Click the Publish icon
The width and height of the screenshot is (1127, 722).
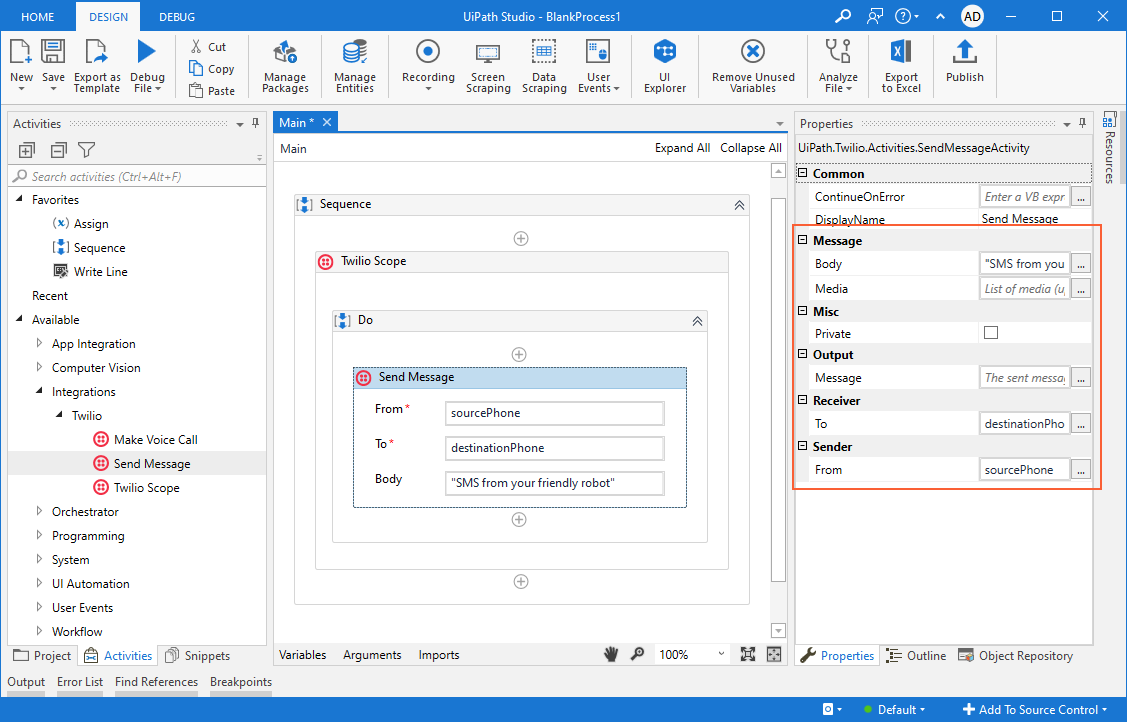(x=964, y=52)
